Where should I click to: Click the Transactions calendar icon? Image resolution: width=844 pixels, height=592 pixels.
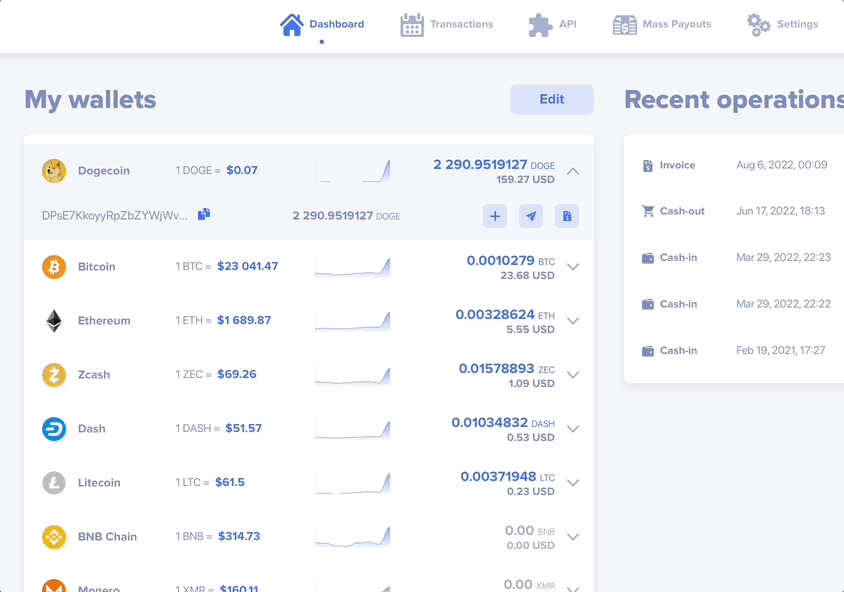[x=412, y=25]
